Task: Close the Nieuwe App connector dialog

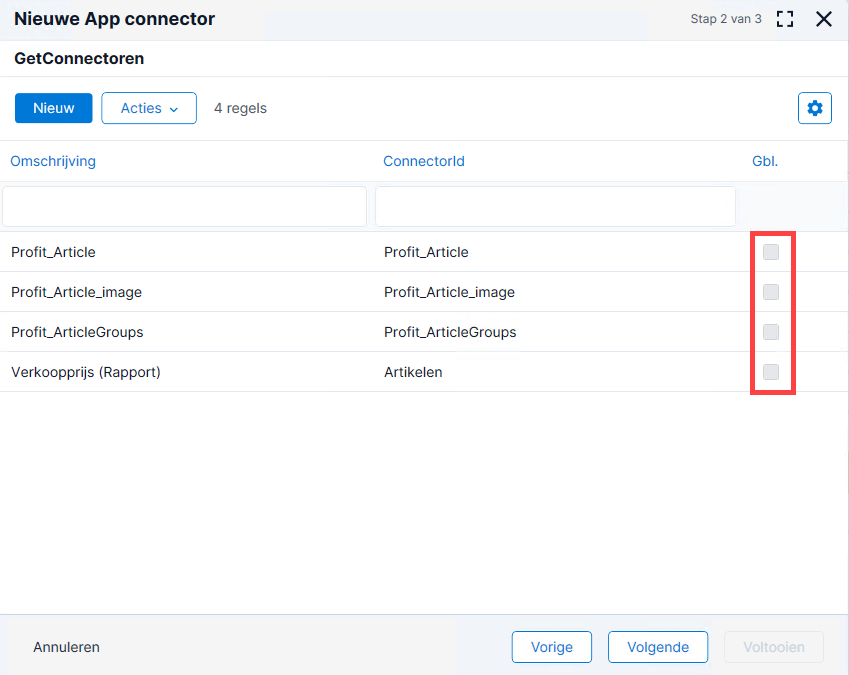Action: (824, 19)
